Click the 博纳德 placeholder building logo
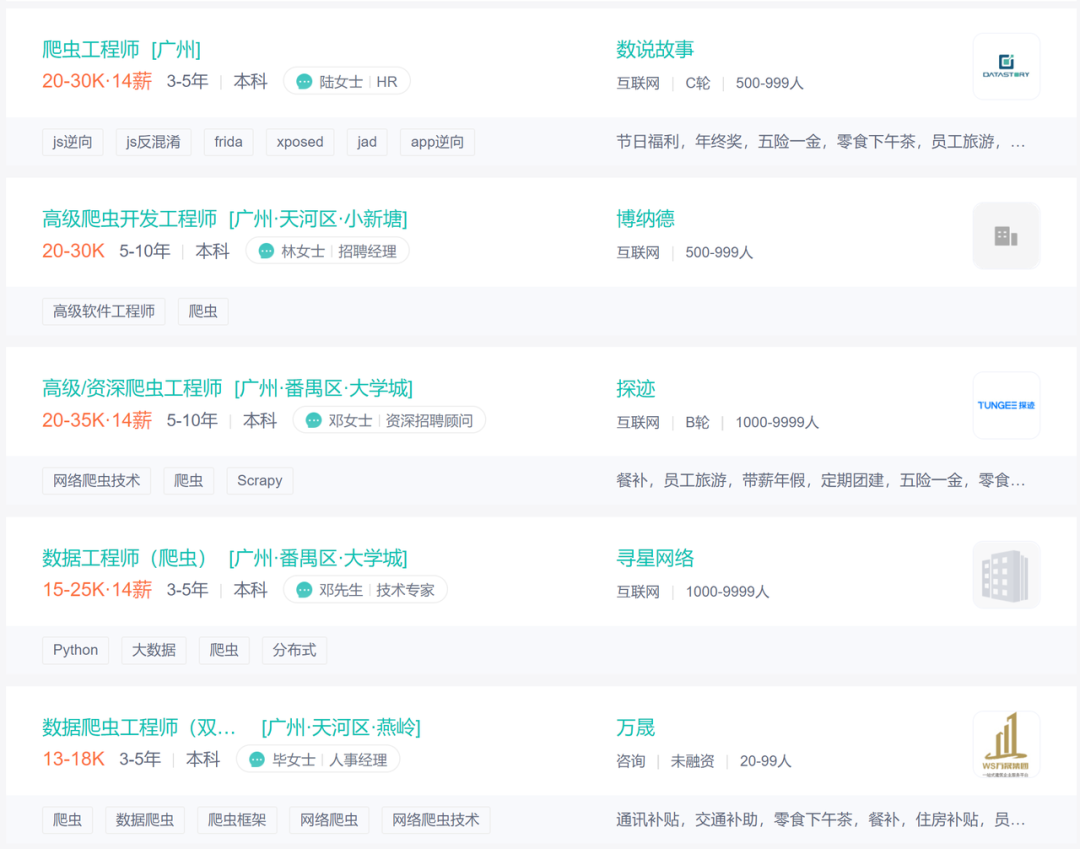 pos(1006,235)
